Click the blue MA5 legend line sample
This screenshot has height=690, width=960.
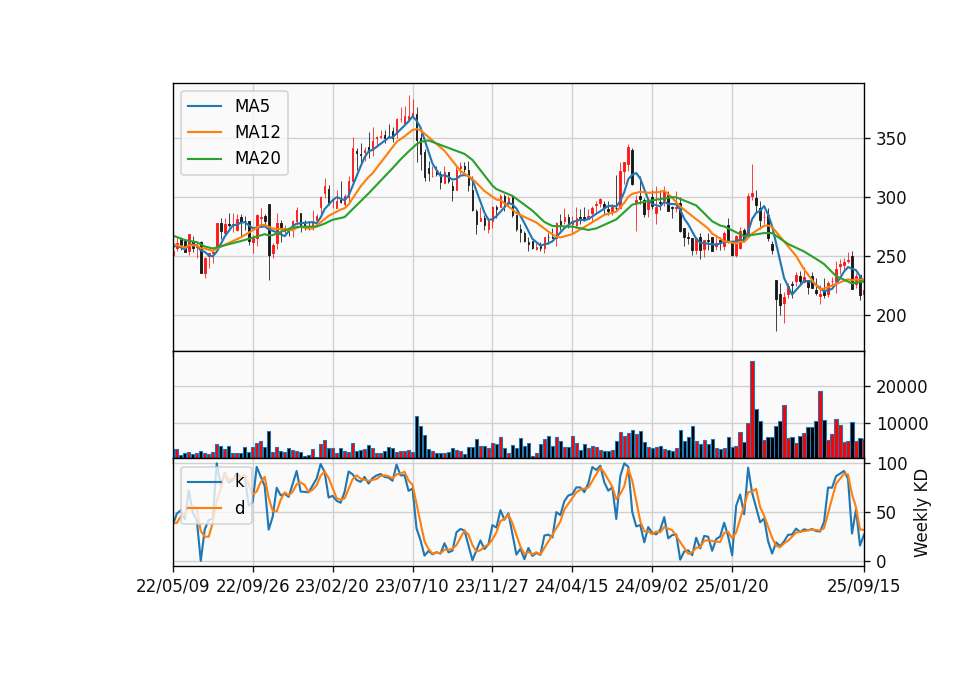204,106
